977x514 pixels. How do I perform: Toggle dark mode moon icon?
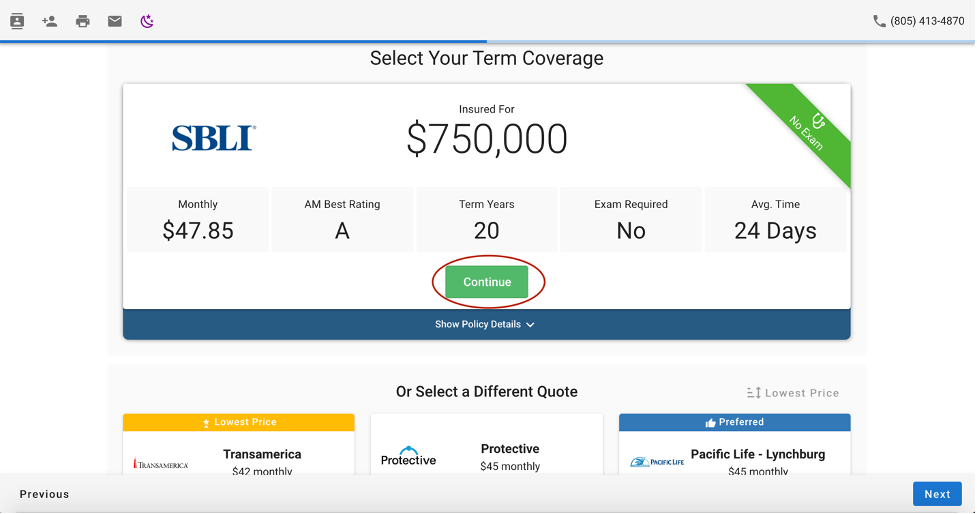click(x=147, y=21)
